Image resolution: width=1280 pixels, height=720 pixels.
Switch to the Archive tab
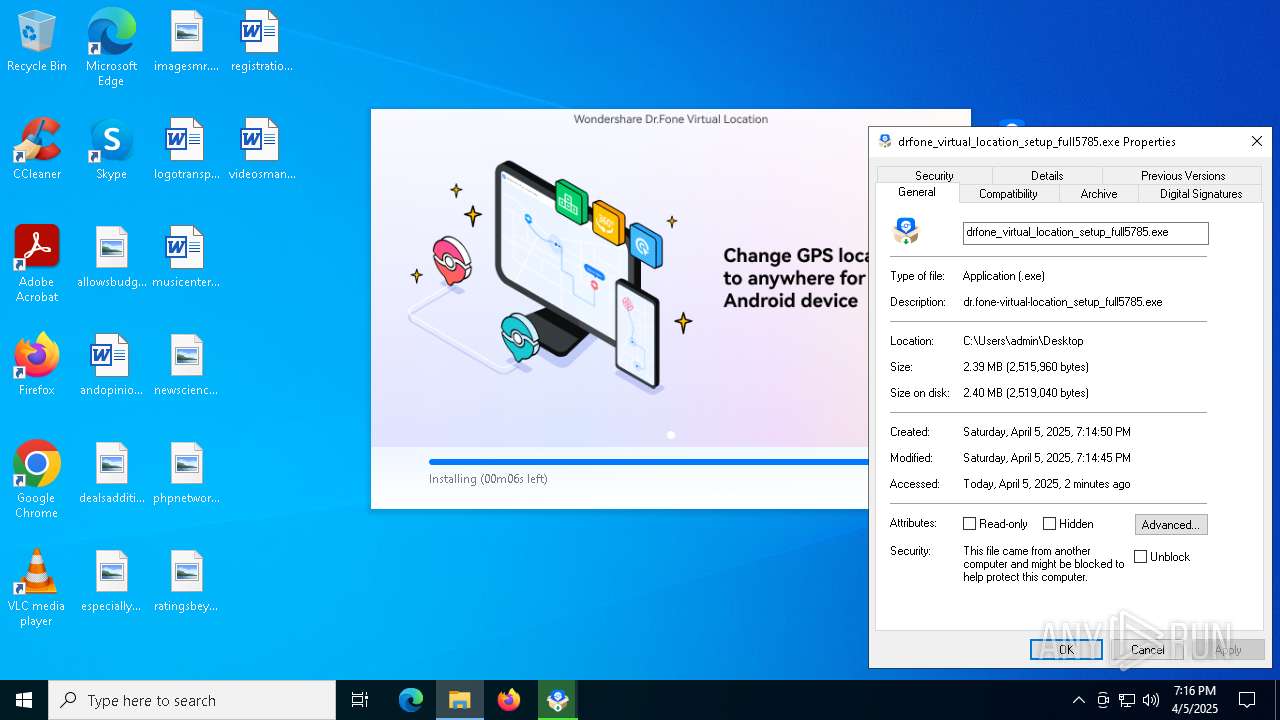[1099, 194]
